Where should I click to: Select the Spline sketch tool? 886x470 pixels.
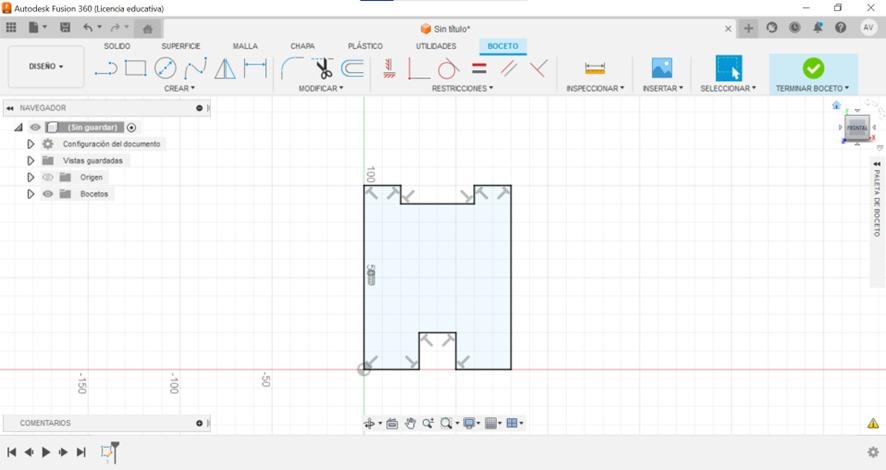click(x=196, y=69)
